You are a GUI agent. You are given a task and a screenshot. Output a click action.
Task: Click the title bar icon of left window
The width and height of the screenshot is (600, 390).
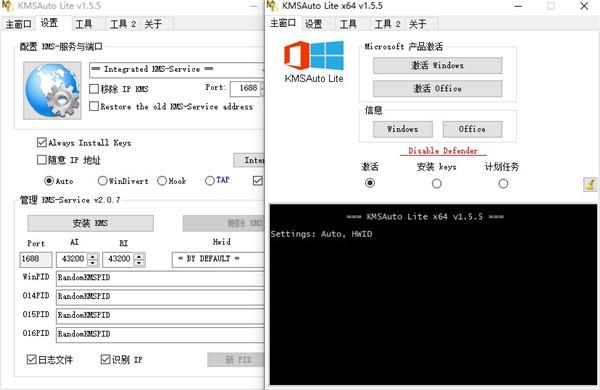7,6
